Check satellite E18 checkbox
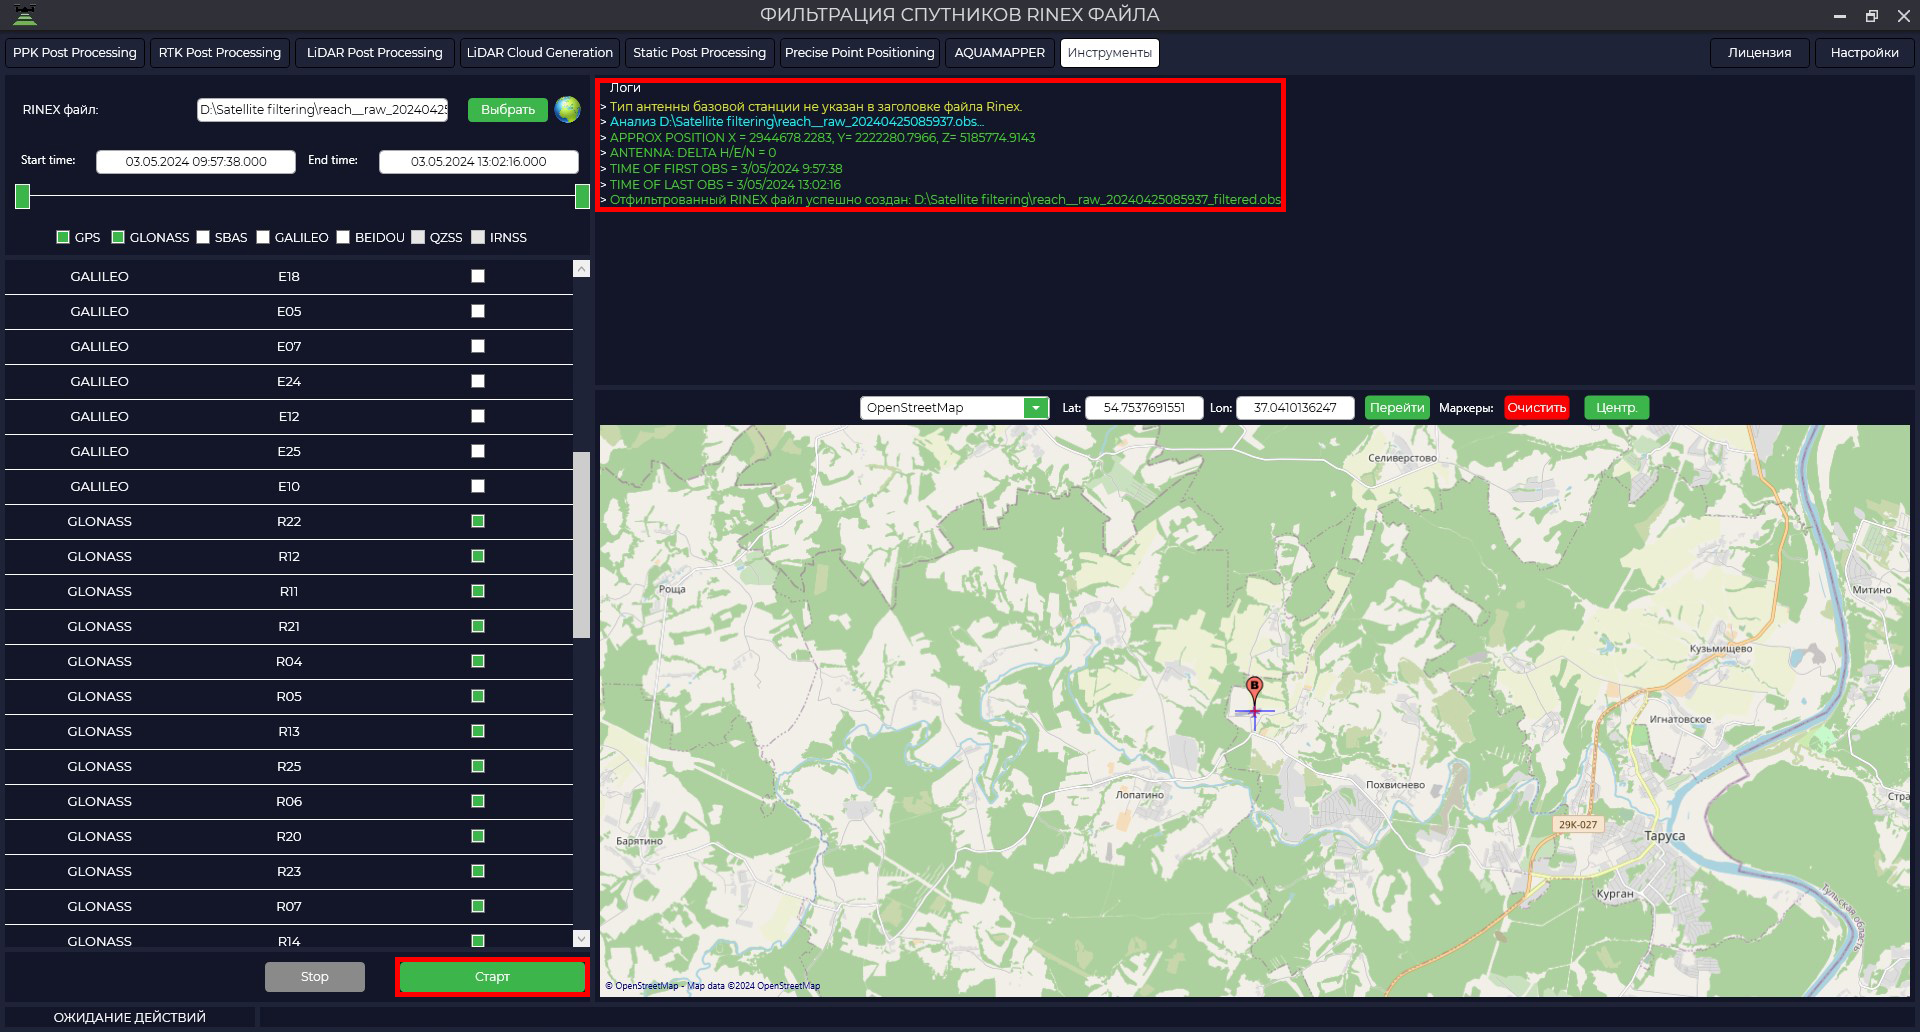The image size is (1920, 1032). pyautogui.click(x=478, y=276)
